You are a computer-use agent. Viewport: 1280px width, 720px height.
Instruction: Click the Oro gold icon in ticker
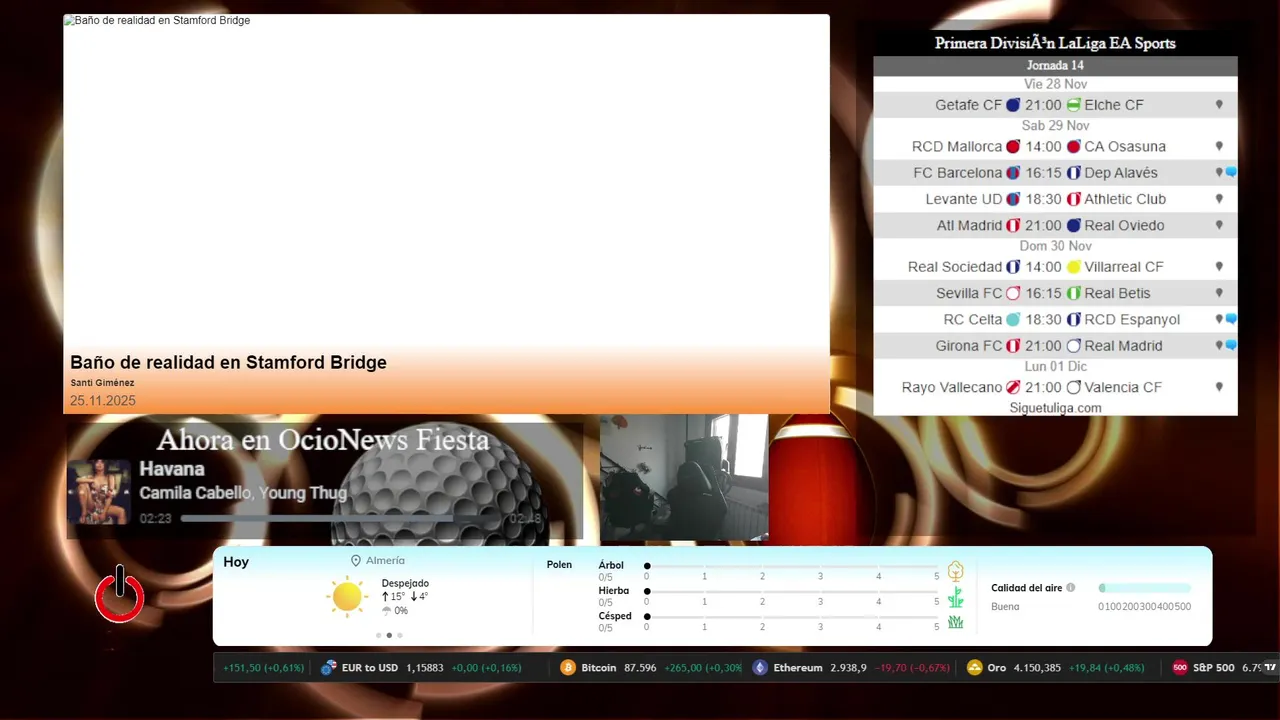coord(975,668)
